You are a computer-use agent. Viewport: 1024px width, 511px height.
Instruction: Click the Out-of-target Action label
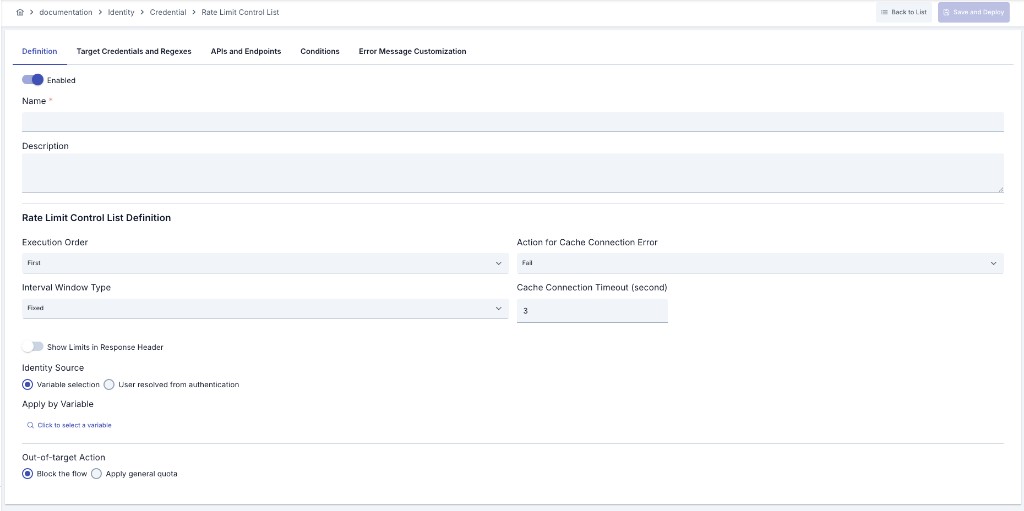pyautogui.click(x=64, y=457)
